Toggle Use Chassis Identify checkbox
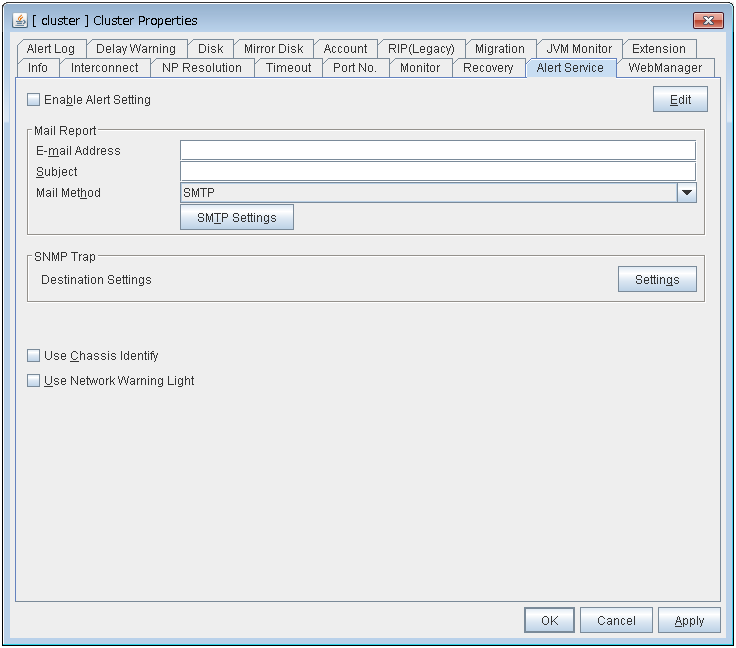The height and width of the screenshot is (648, 736). click(x=34, y=356)
